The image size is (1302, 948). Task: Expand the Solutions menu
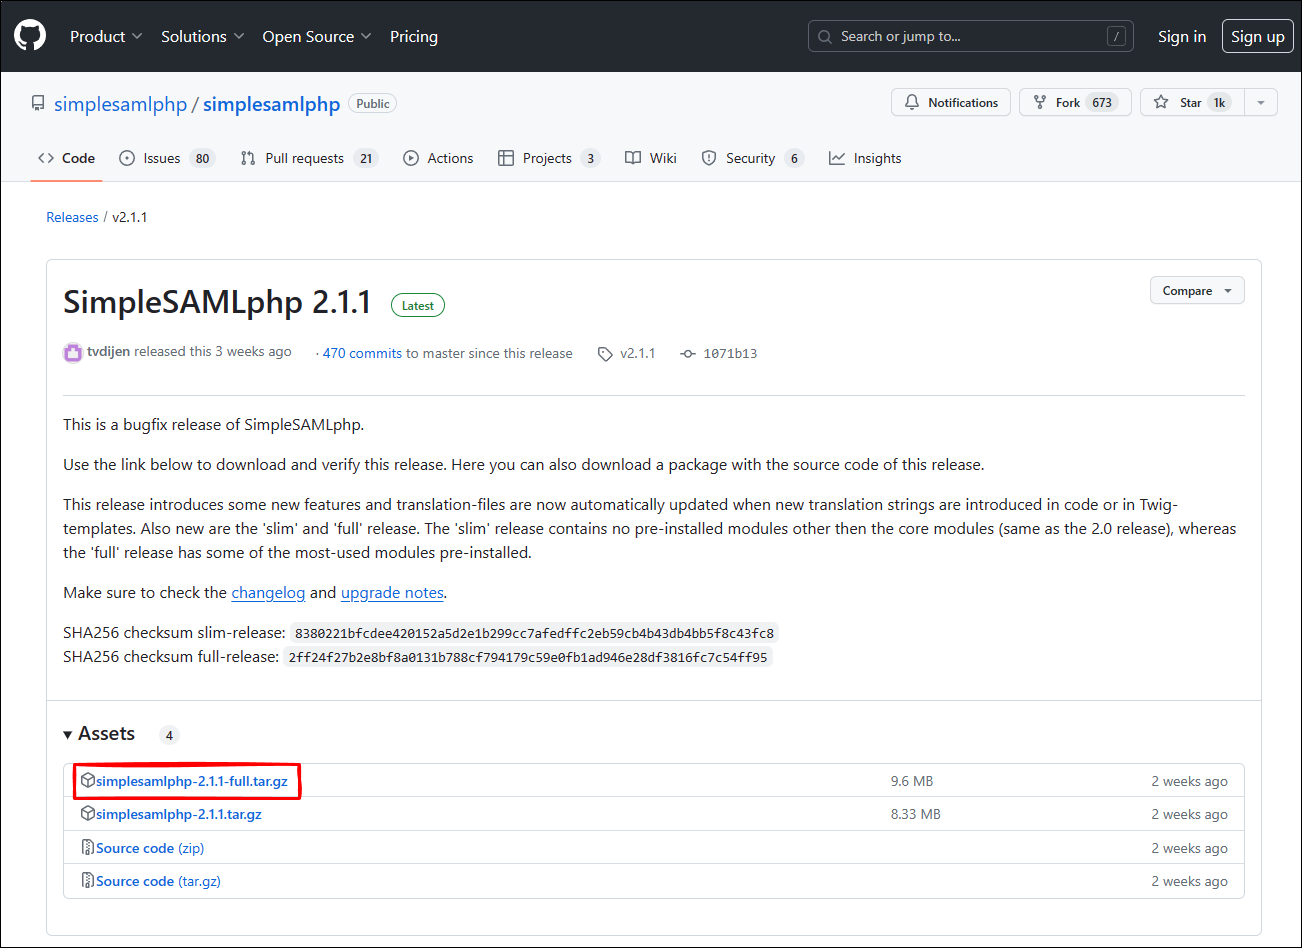202,36
